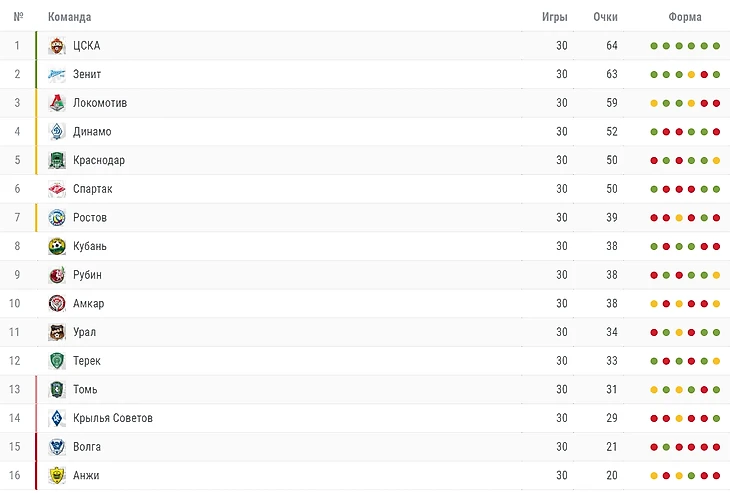730x493 pixels.
Task: Click the Волга team name
Action: click(87, 447)
